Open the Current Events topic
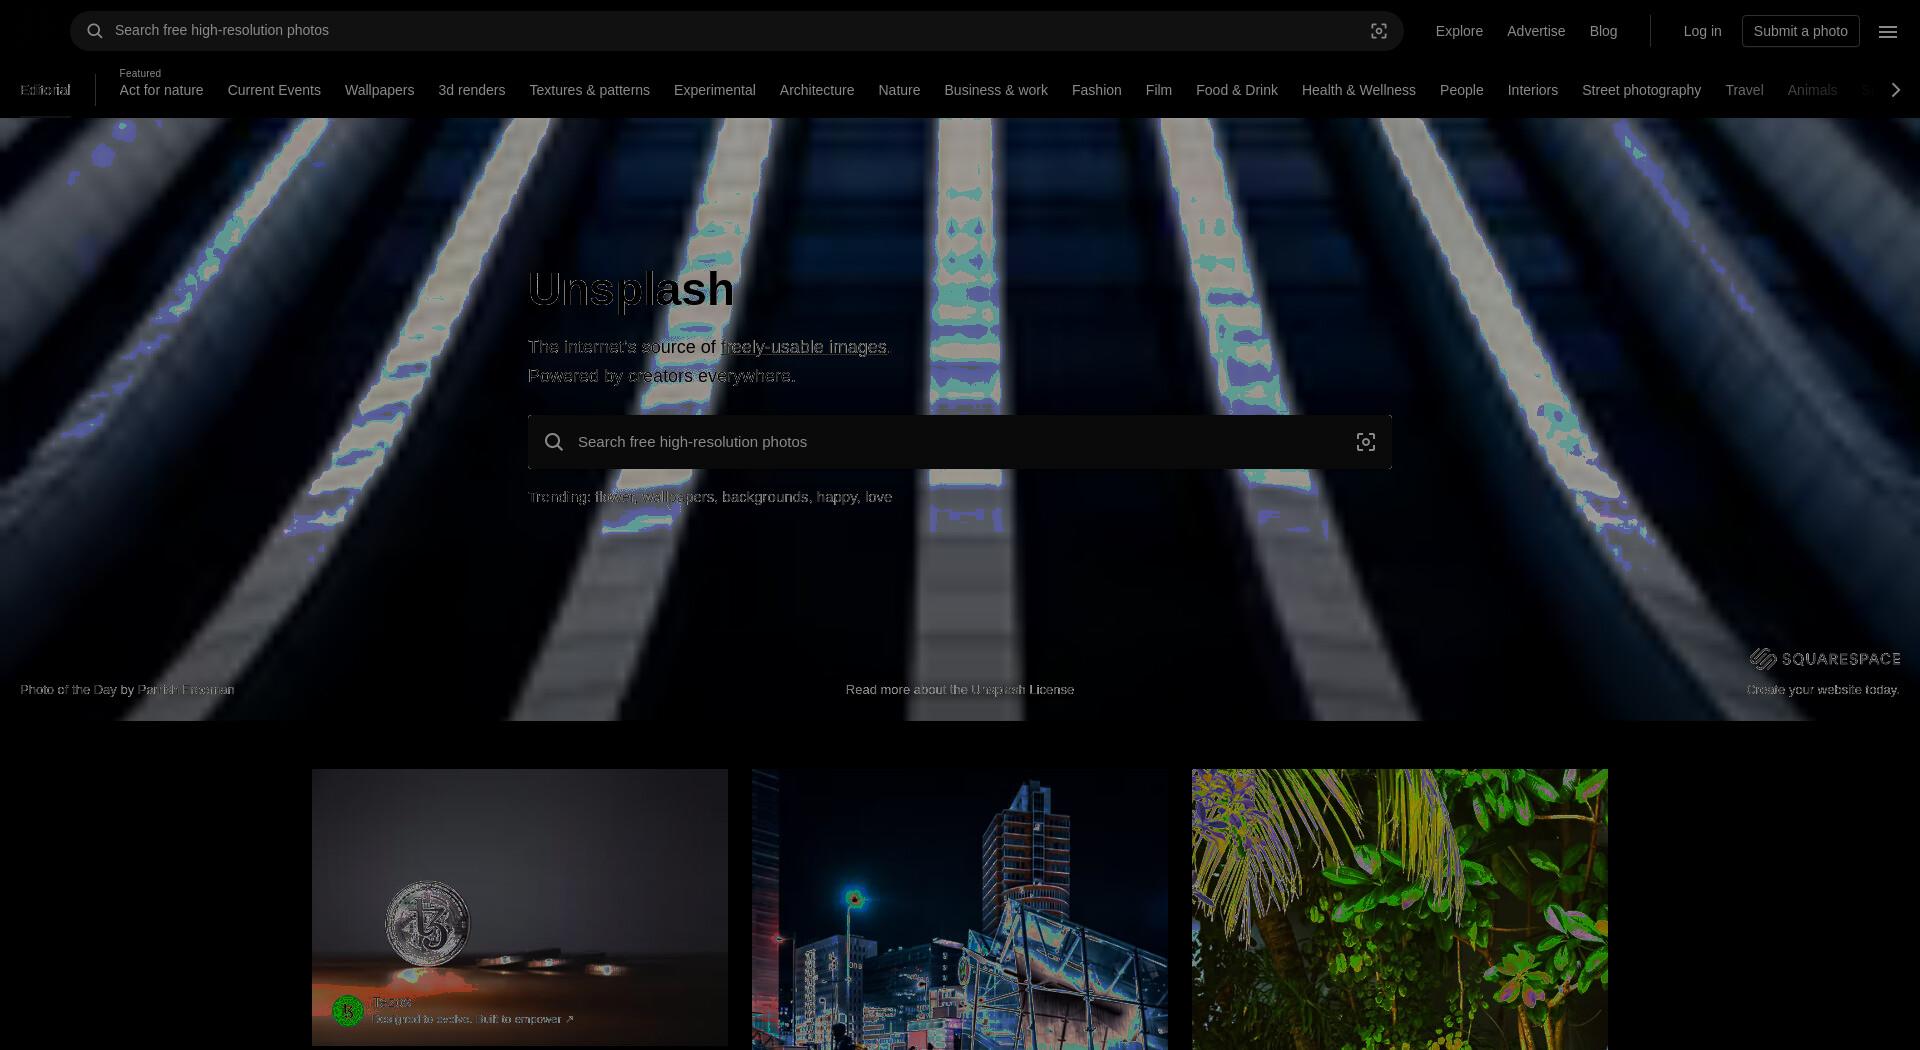The height and width of the screenshot is (1050, 1920). pos(274,90)
